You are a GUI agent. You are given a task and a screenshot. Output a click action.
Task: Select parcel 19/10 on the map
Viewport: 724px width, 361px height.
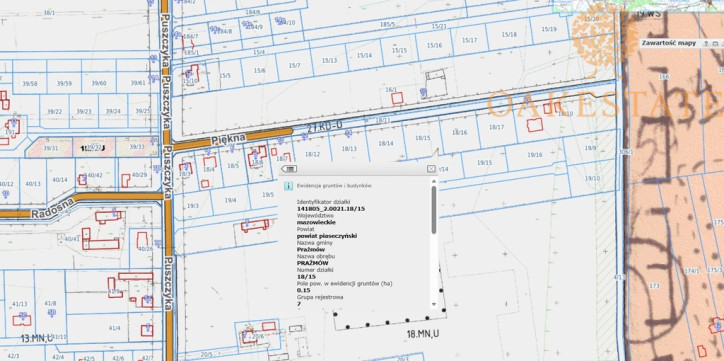(592, 178)
